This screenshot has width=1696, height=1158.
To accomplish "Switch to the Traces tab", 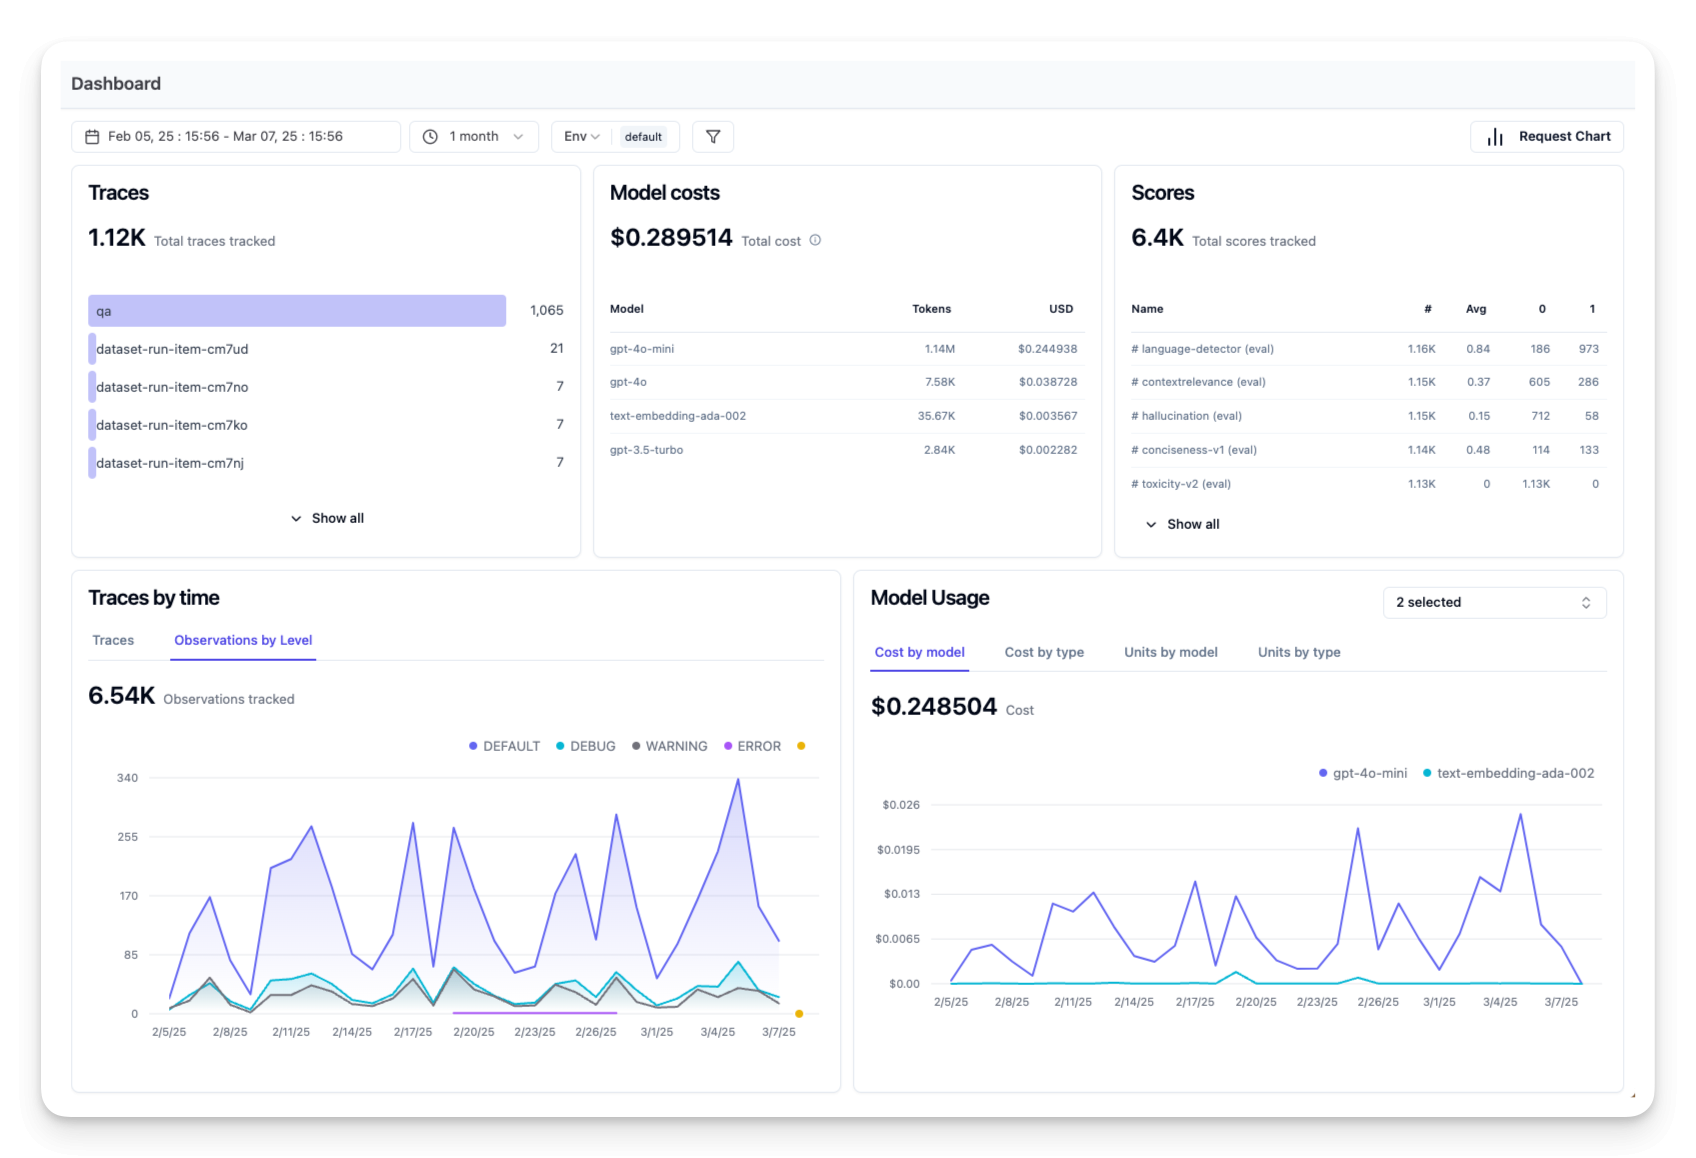I will coord(113,640).
